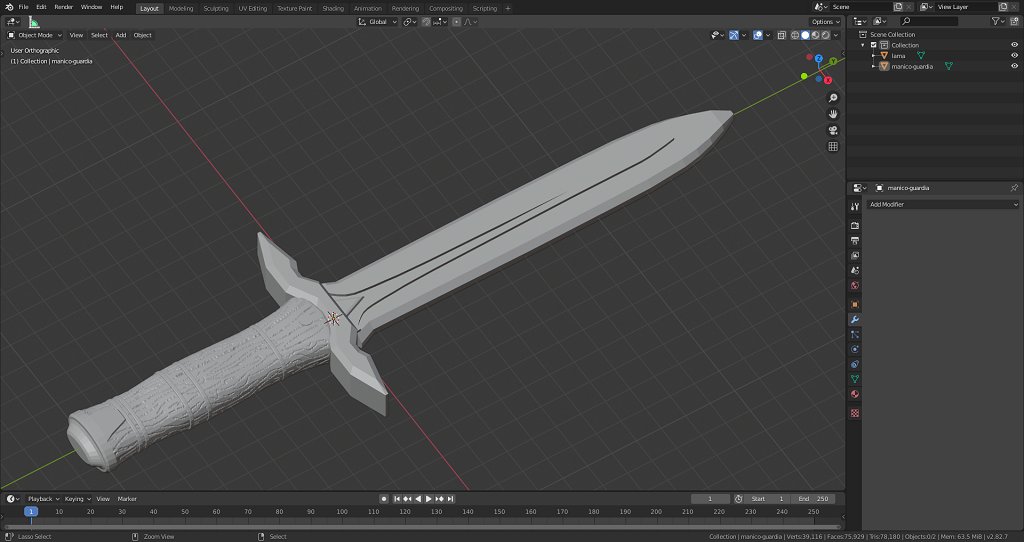The image size is (1024, 542).
Task: Toggle the snapping magnet button
Action: click(426, 22)
